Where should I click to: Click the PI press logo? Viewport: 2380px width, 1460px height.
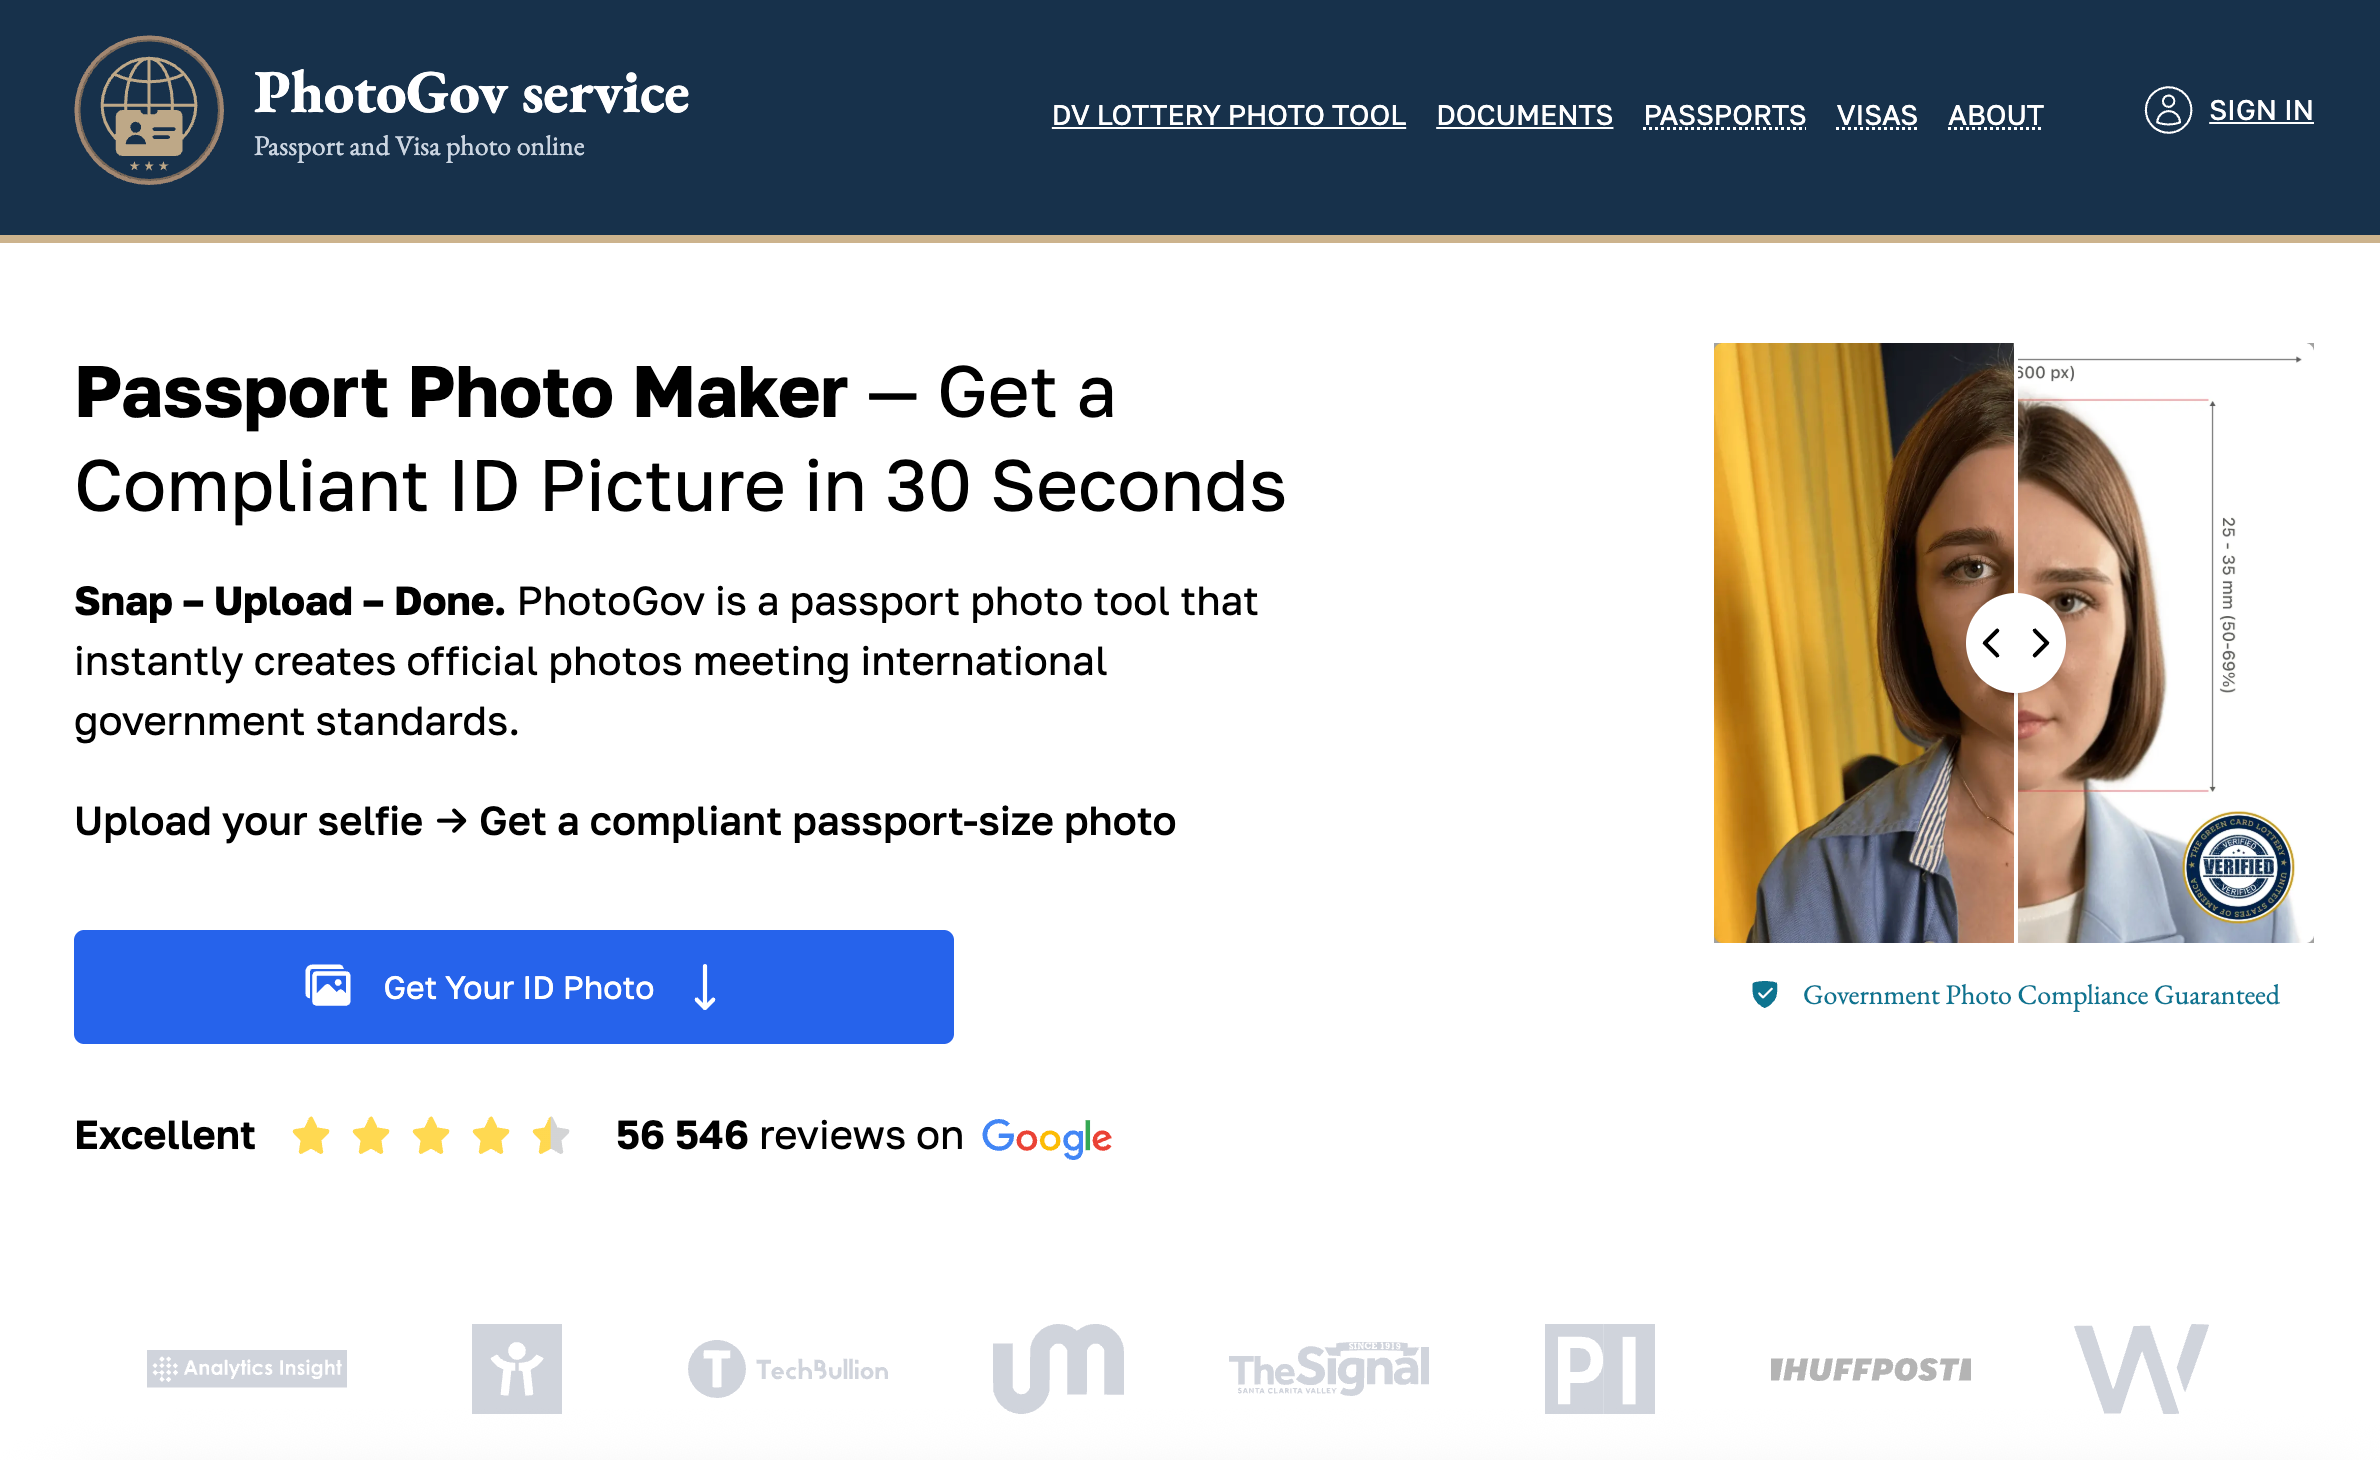coord(1599,1369)
